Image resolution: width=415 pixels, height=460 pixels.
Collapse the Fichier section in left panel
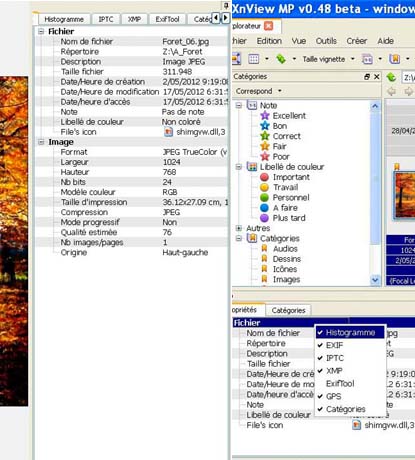pos(41,32)
